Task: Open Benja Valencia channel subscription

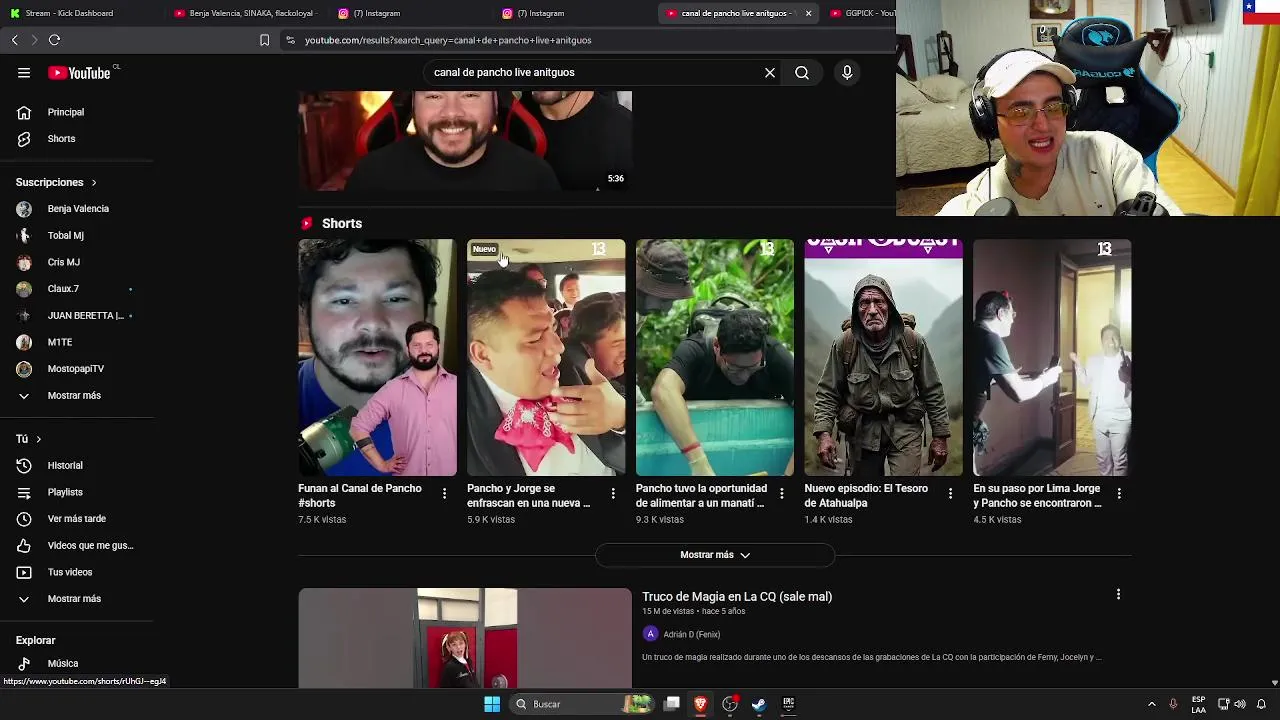Action: click(77, 209)
